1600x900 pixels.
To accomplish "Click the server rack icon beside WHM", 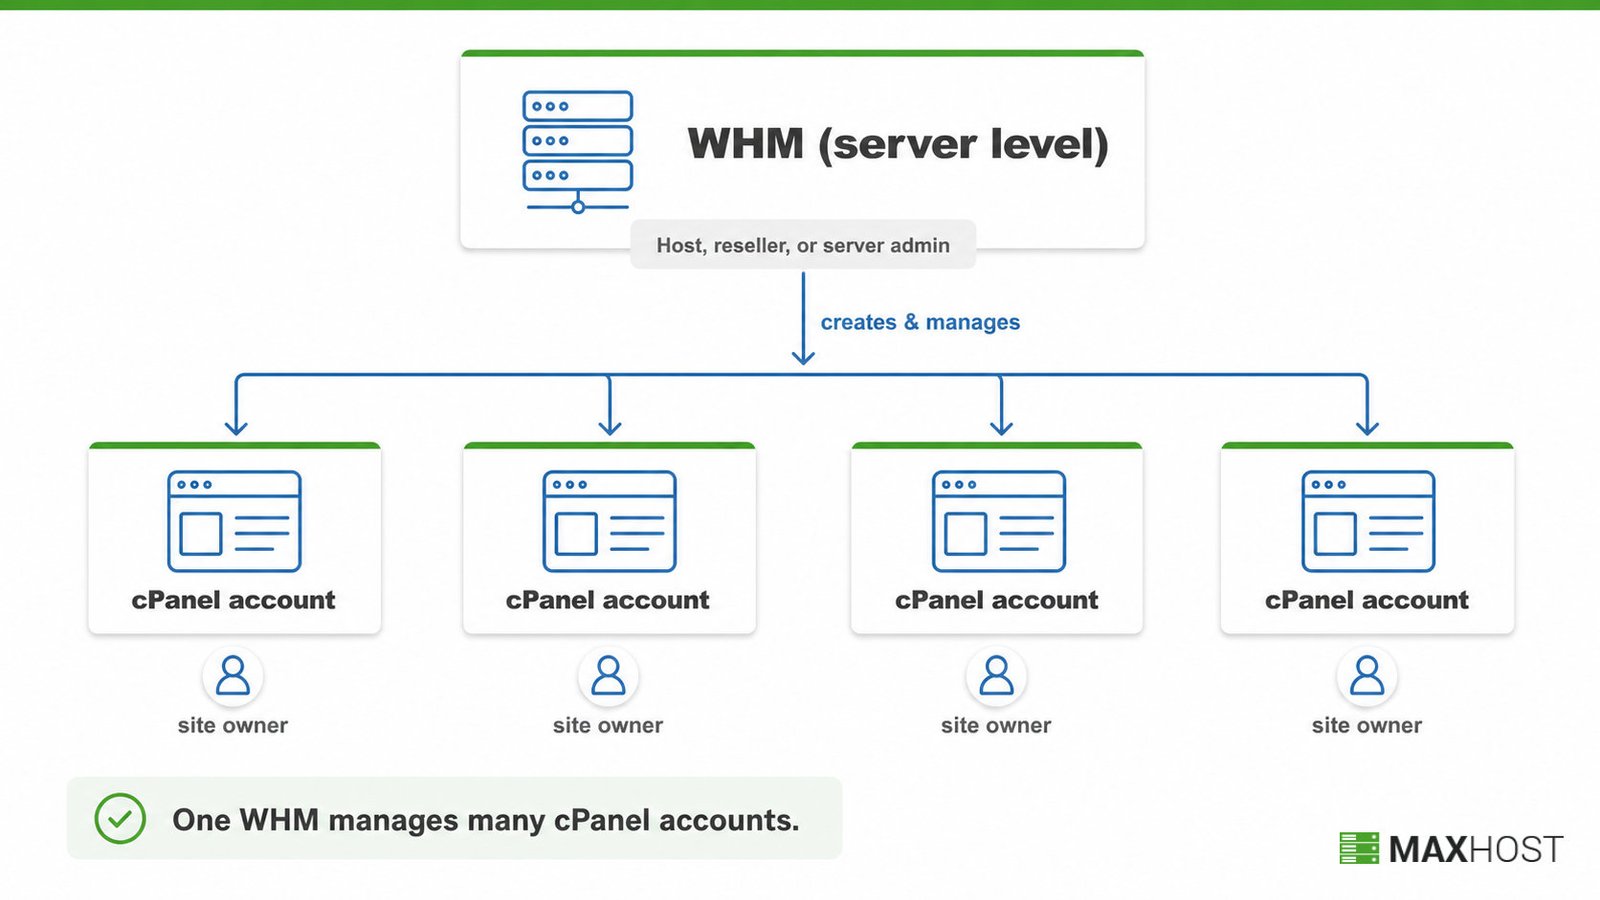I will coord(578,152).
